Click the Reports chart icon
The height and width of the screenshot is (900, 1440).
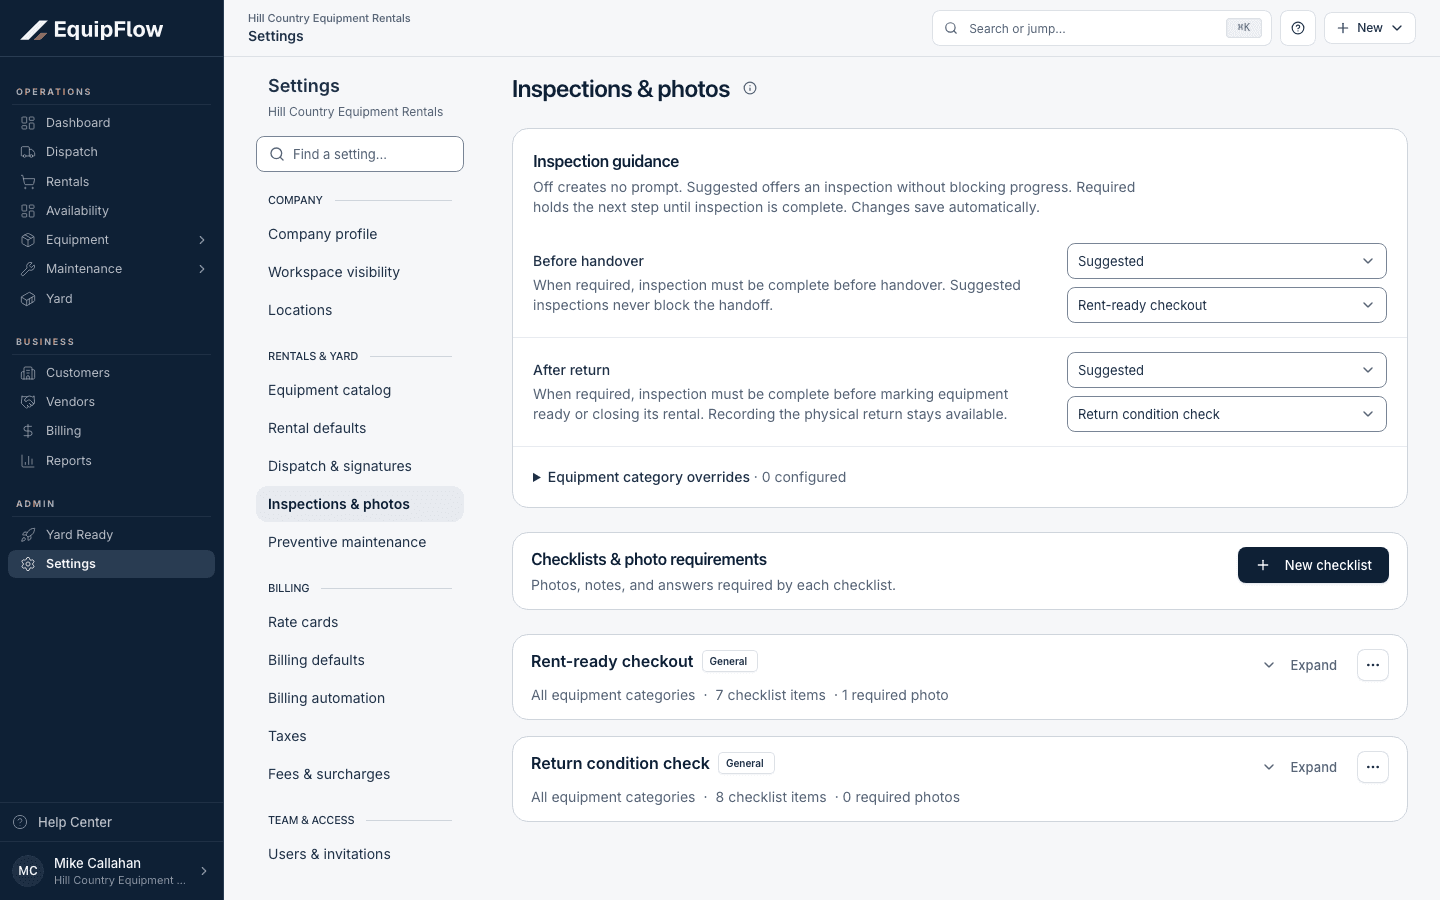[28, 461]
